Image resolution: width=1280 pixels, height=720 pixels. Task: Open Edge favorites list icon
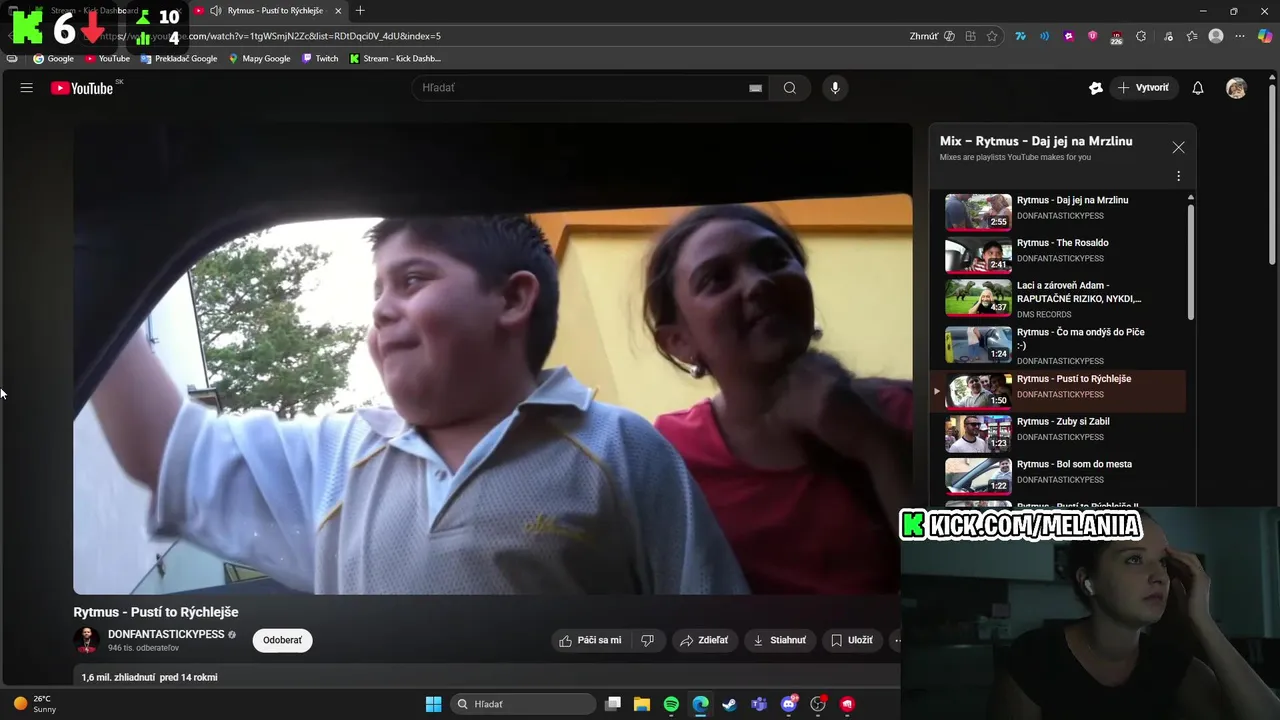coord(1192,36)
